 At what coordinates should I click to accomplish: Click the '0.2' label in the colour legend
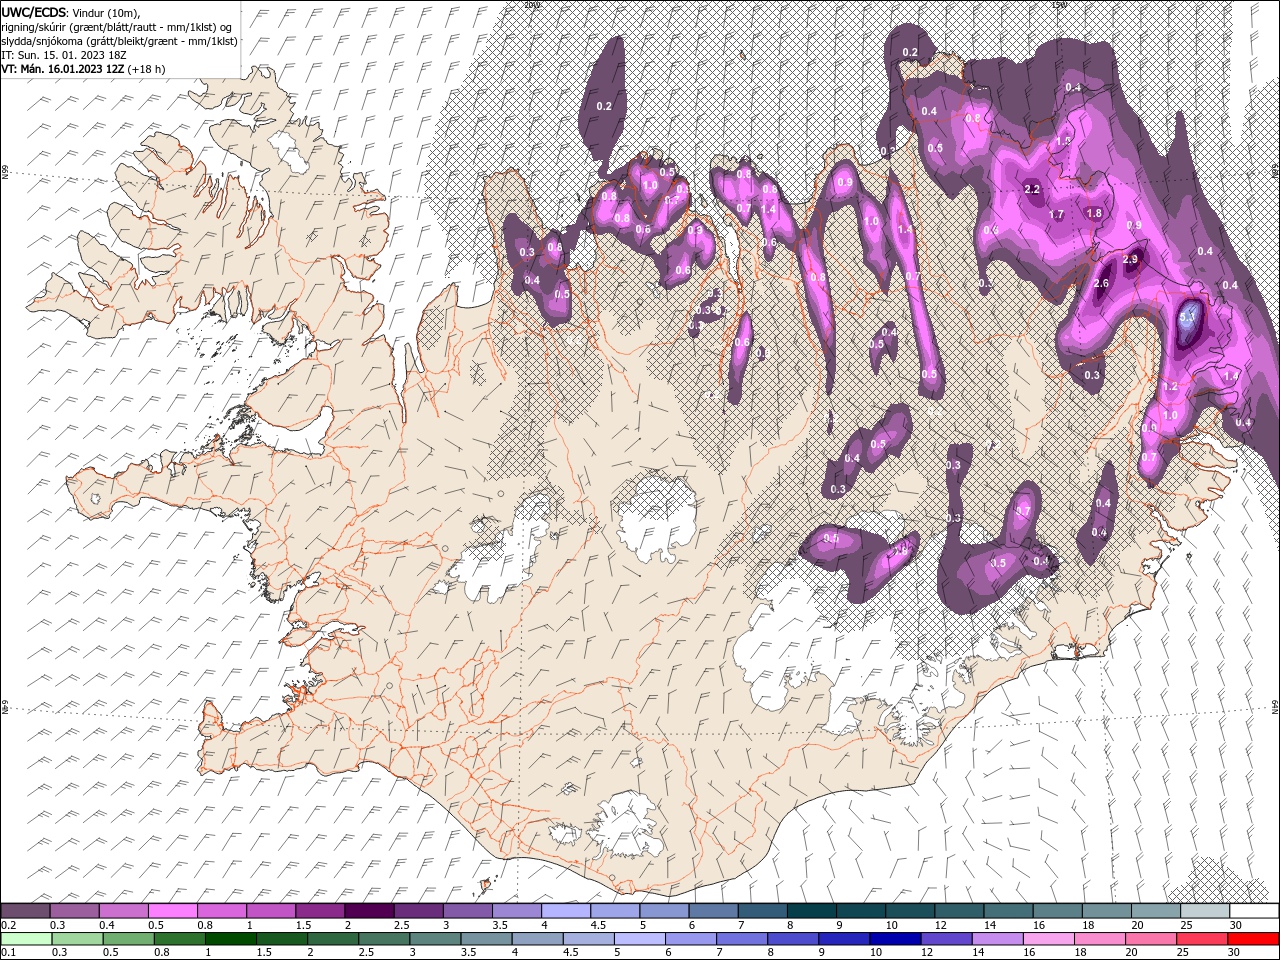[9, 925]
